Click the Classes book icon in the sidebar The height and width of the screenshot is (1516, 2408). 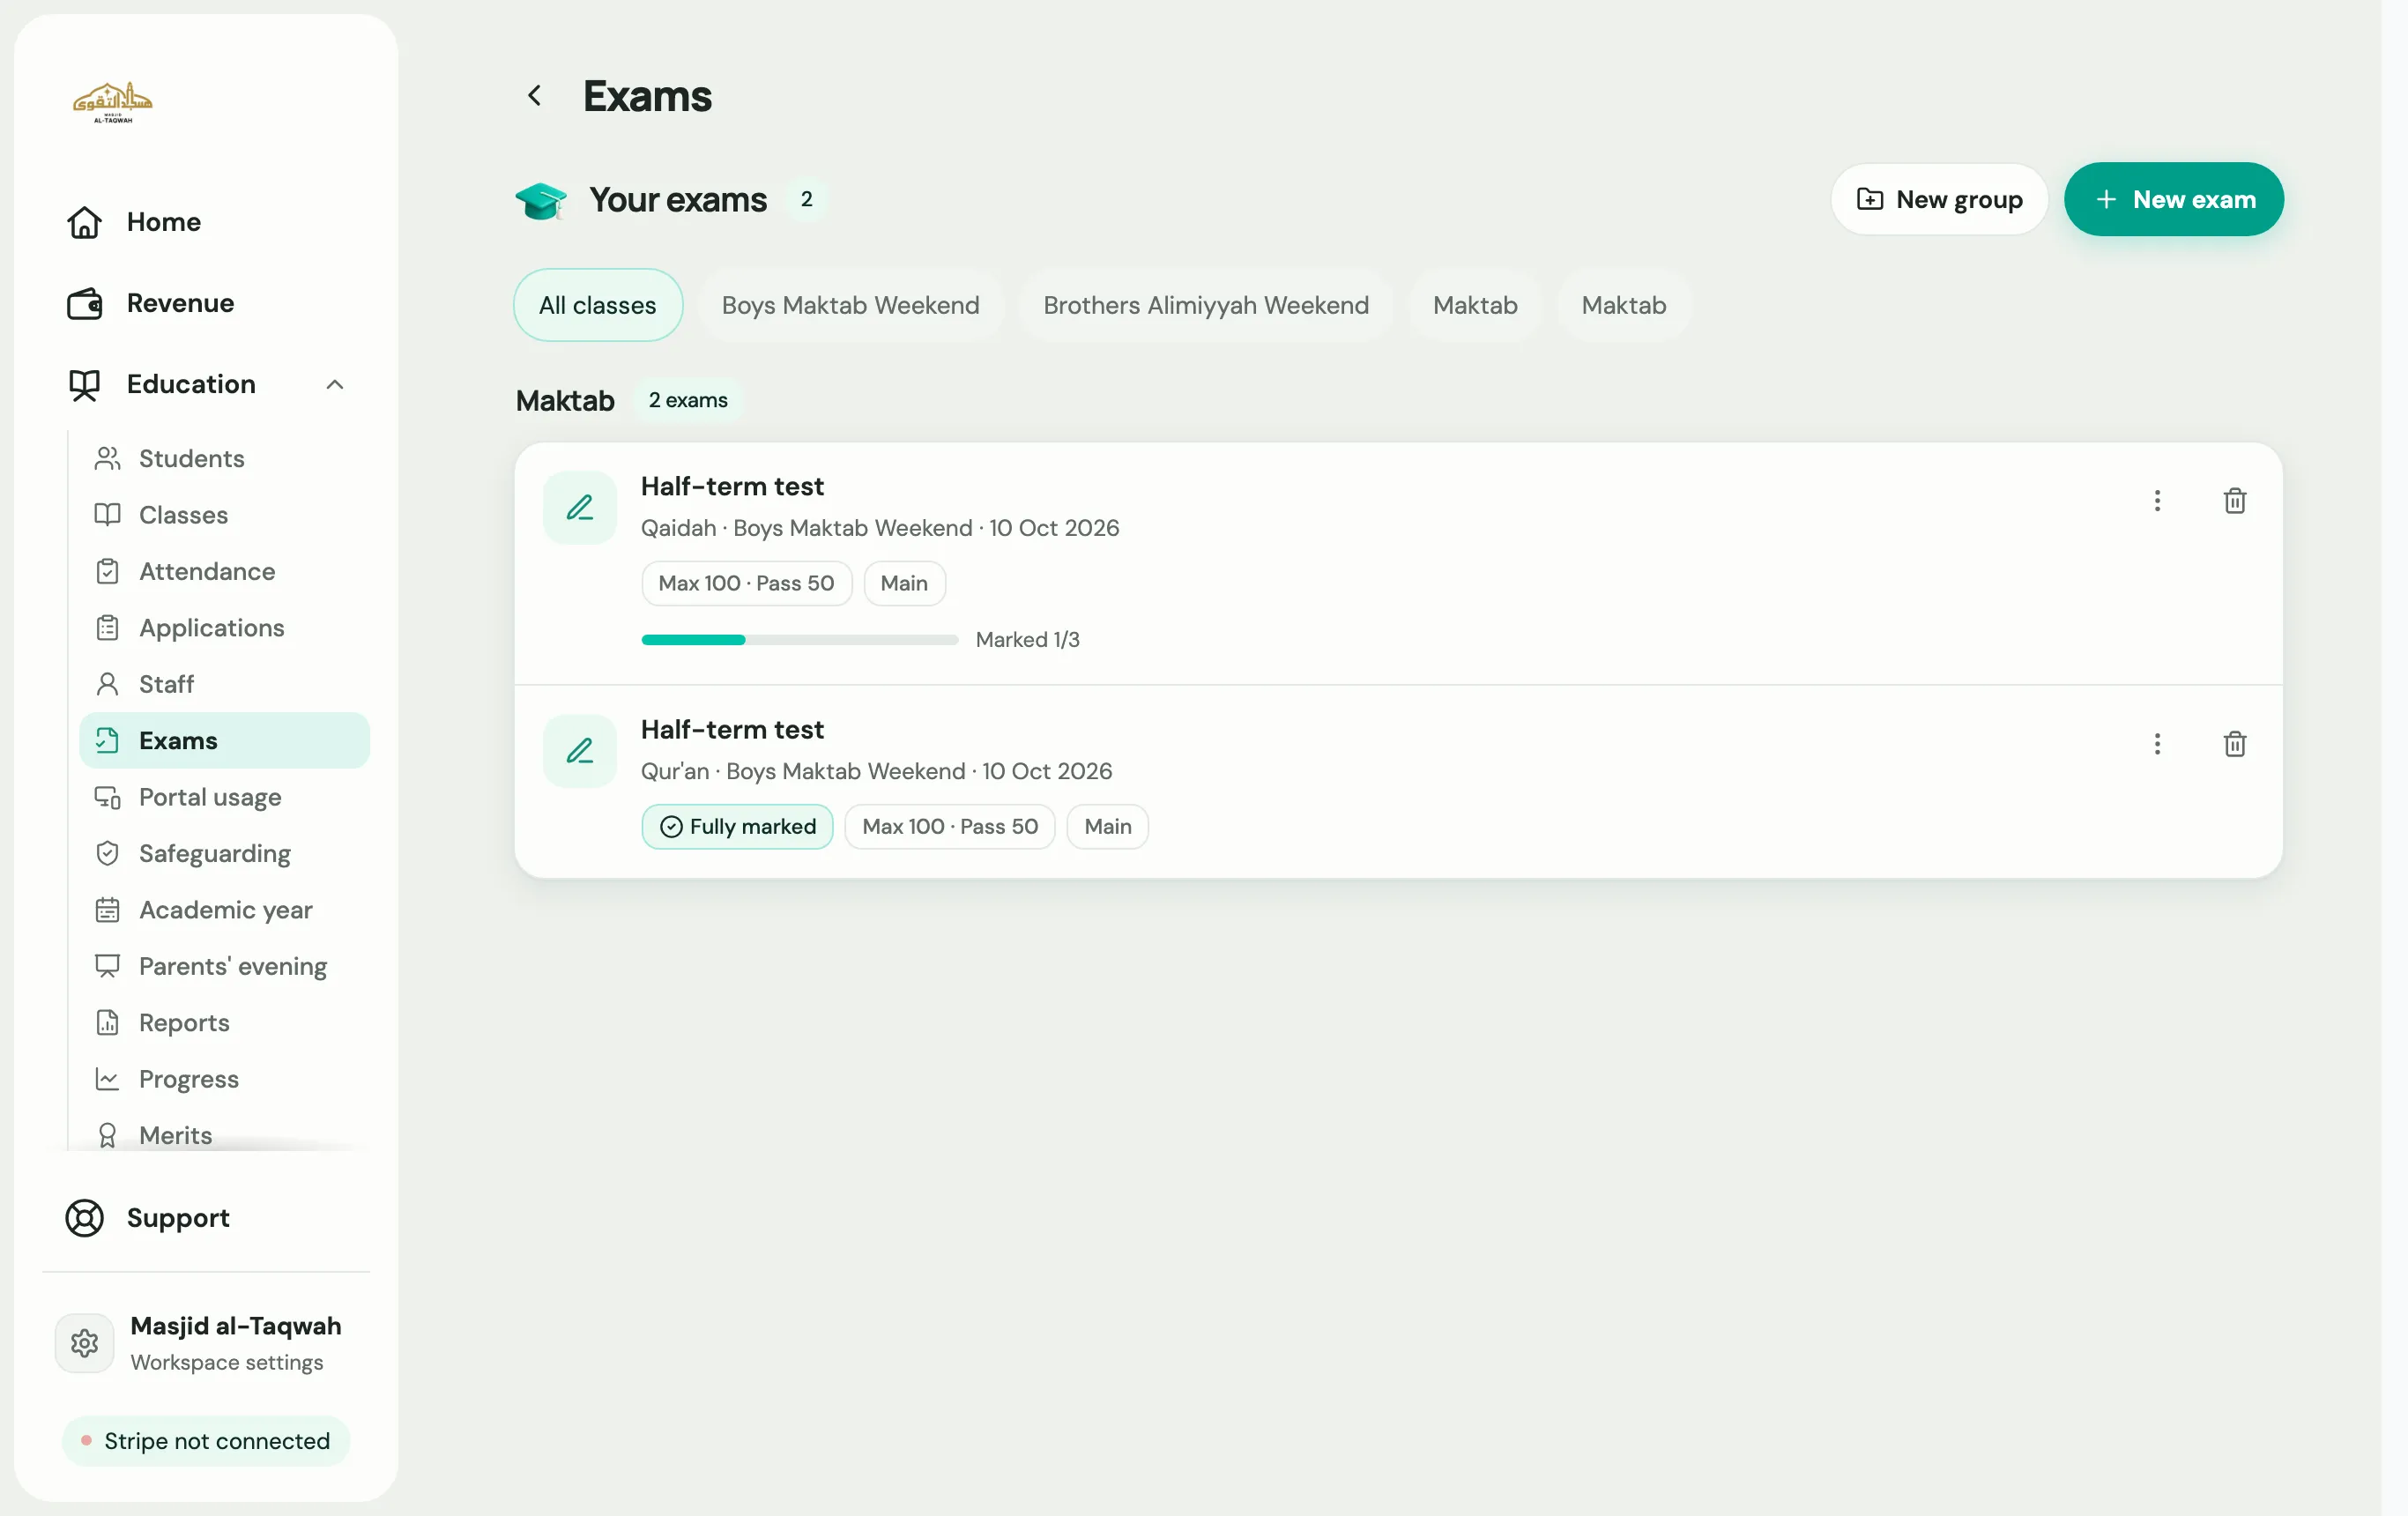coord(107,515)
